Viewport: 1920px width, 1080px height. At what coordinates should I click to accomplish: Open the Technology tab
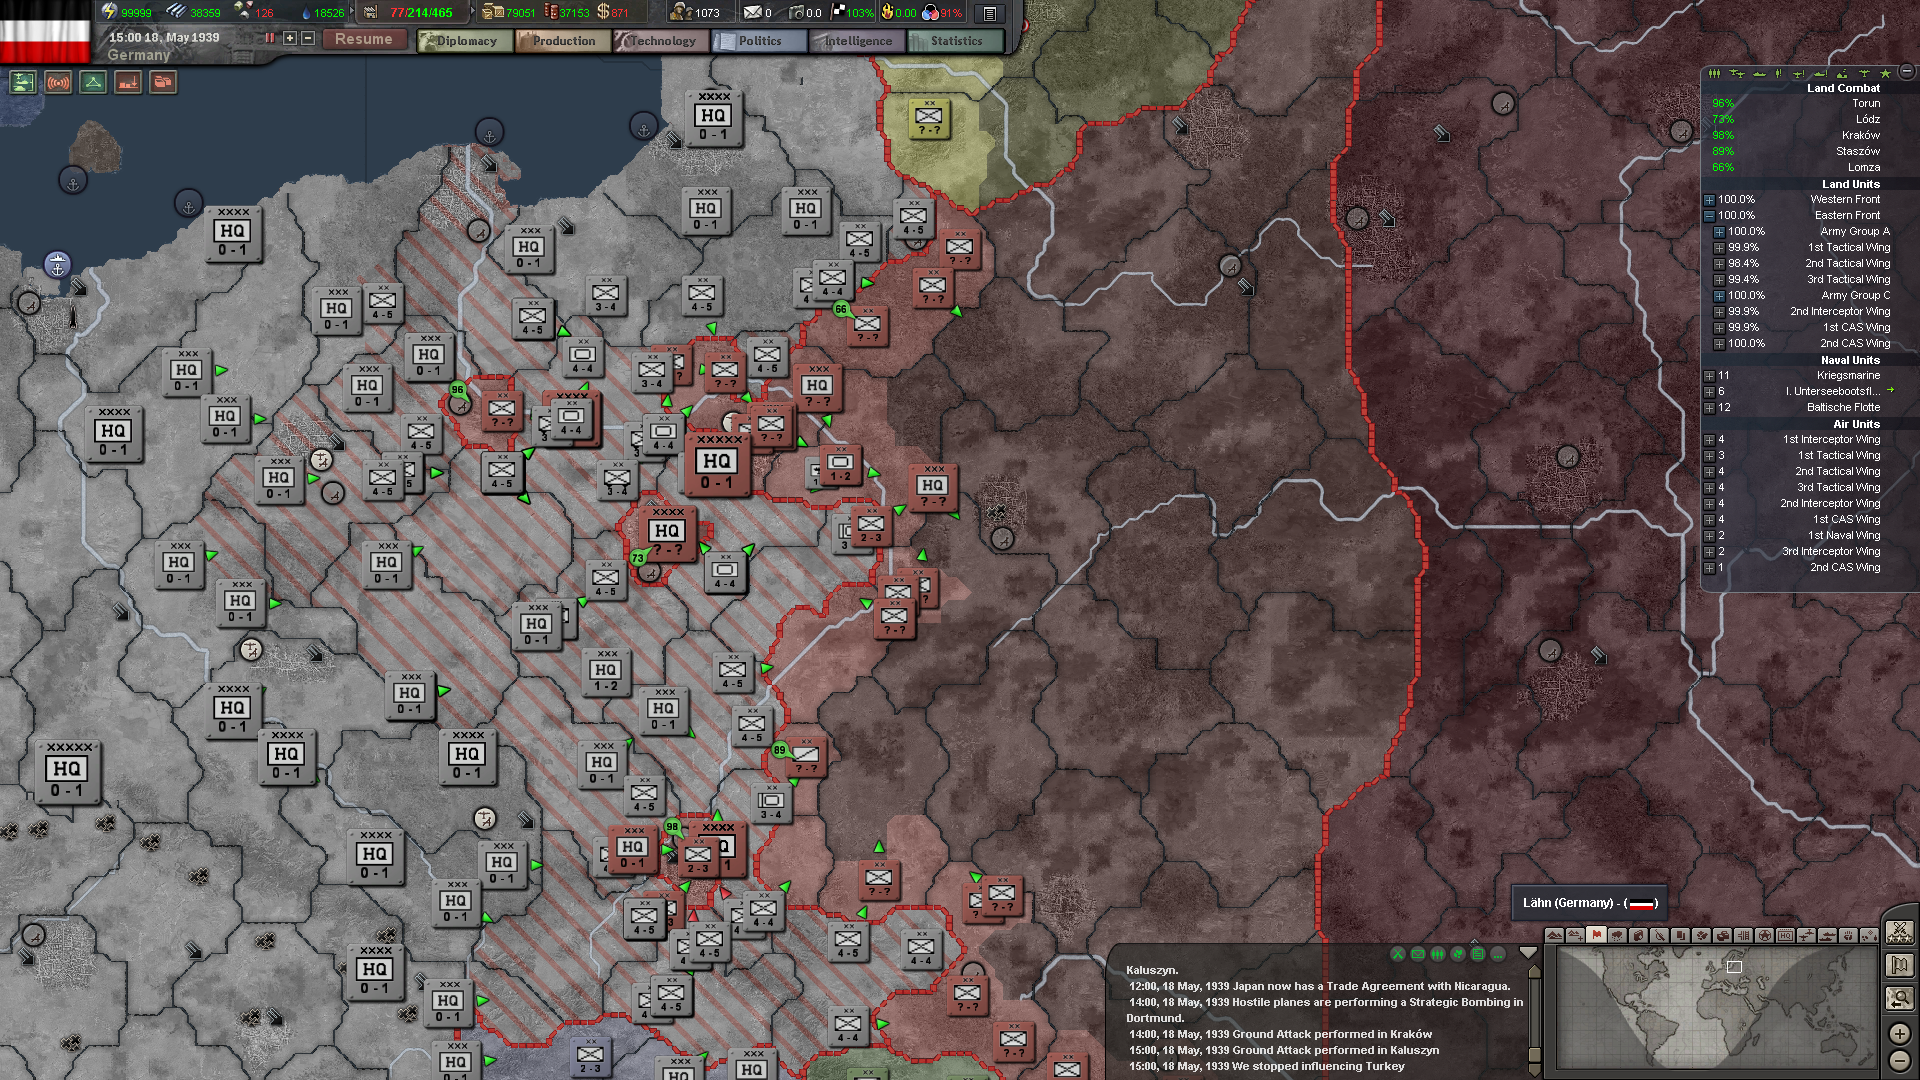[x=660, y=41]
